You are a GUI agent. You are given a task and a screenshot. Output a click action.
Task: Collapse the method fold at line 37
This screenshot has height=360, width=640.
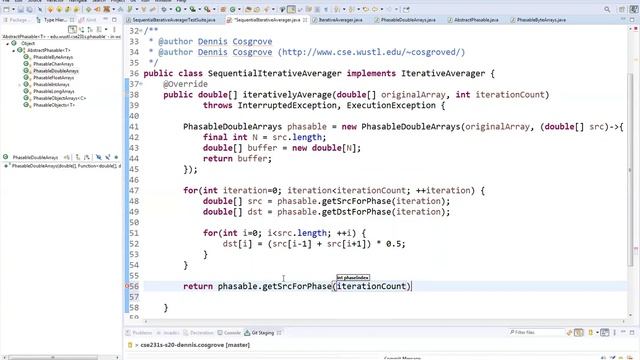pos(141,84)
